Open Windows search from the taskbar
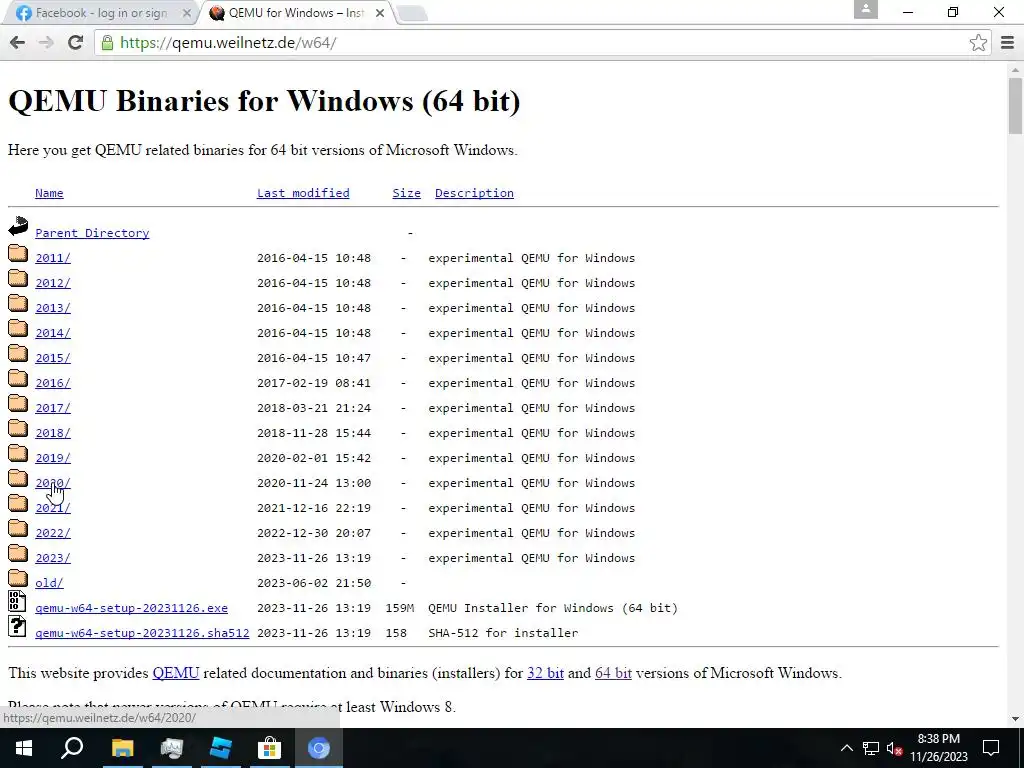 [x=72, y=748]
